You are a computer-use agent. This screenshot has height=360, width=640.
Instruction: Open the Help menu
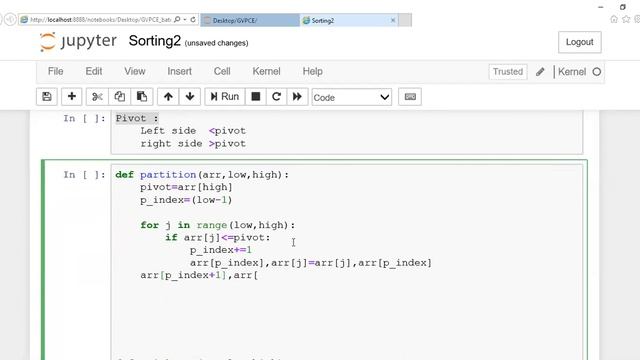(x=312, y=71)
